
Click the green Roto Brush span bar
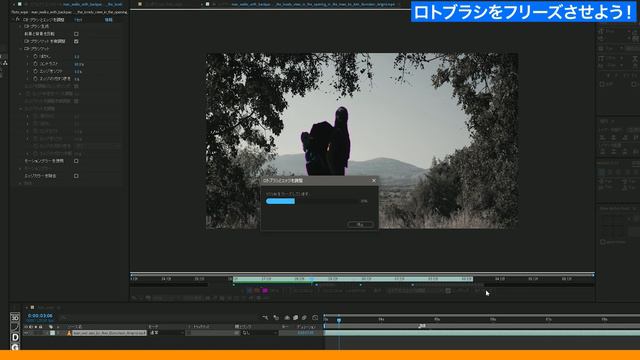point(353,280)
